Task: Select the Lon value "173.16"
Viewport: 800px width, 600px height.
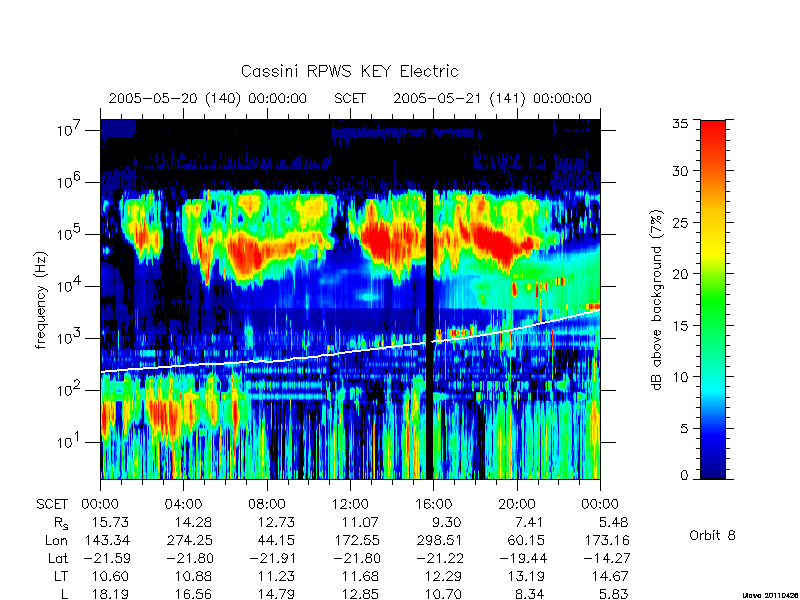Action: pyautogui.click(x=607, y=540)
